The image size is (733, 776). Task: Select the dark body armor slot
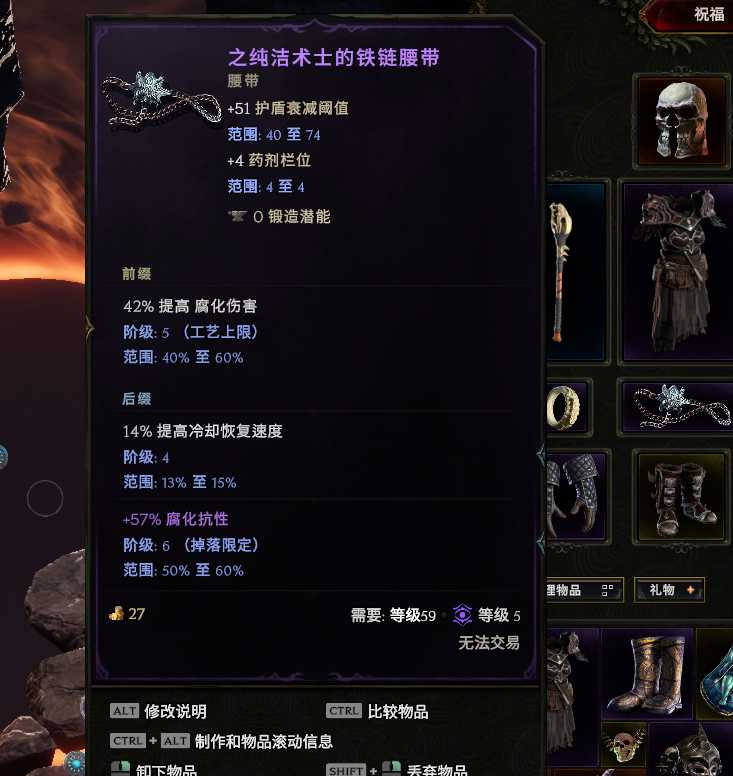(676, 272)
